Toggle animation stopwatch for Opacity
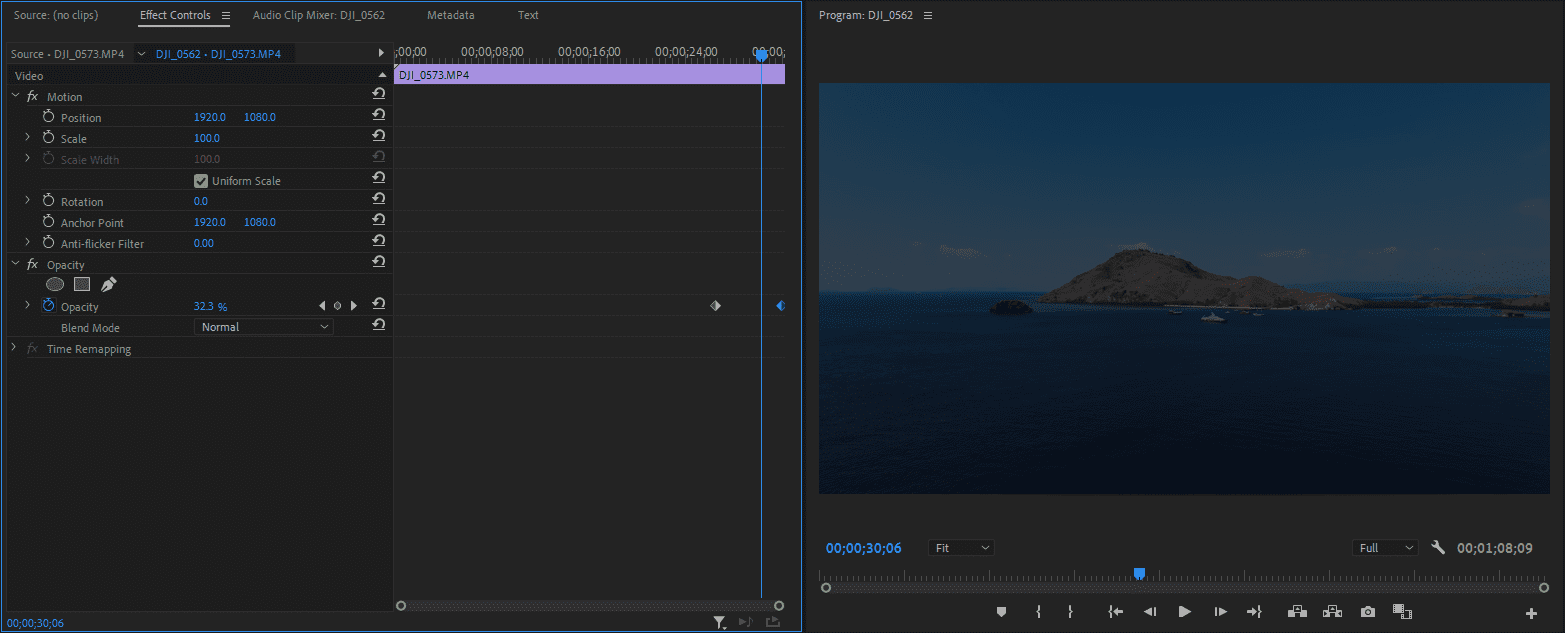The image size is (1565, 633). point(48,305)
